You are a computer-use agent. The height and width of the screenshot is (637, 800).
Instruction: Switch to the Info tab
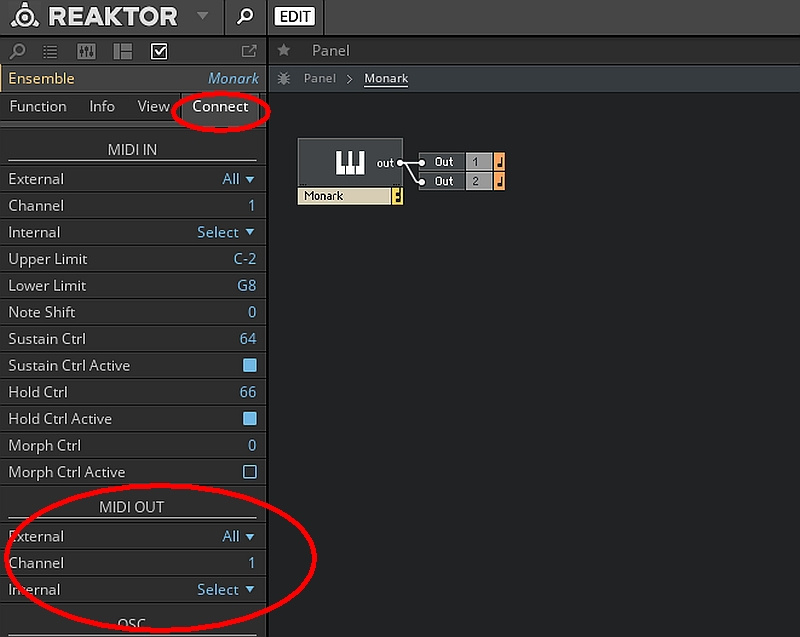click(x=102, y=106)
